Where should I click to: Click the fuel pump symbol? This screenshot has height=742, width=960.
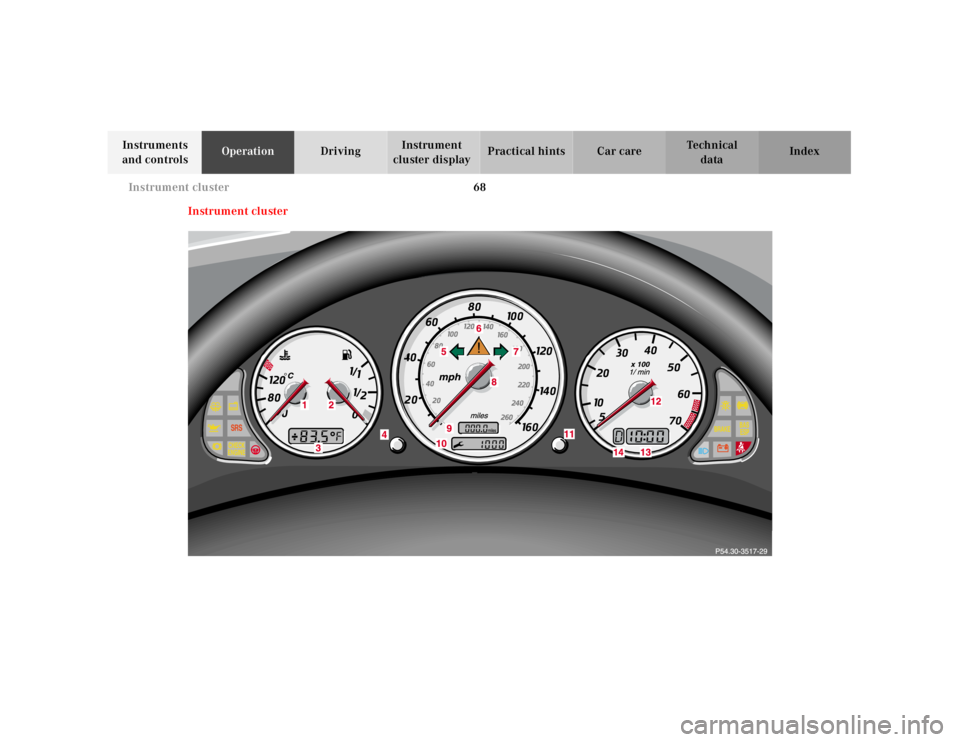[347, 354]
